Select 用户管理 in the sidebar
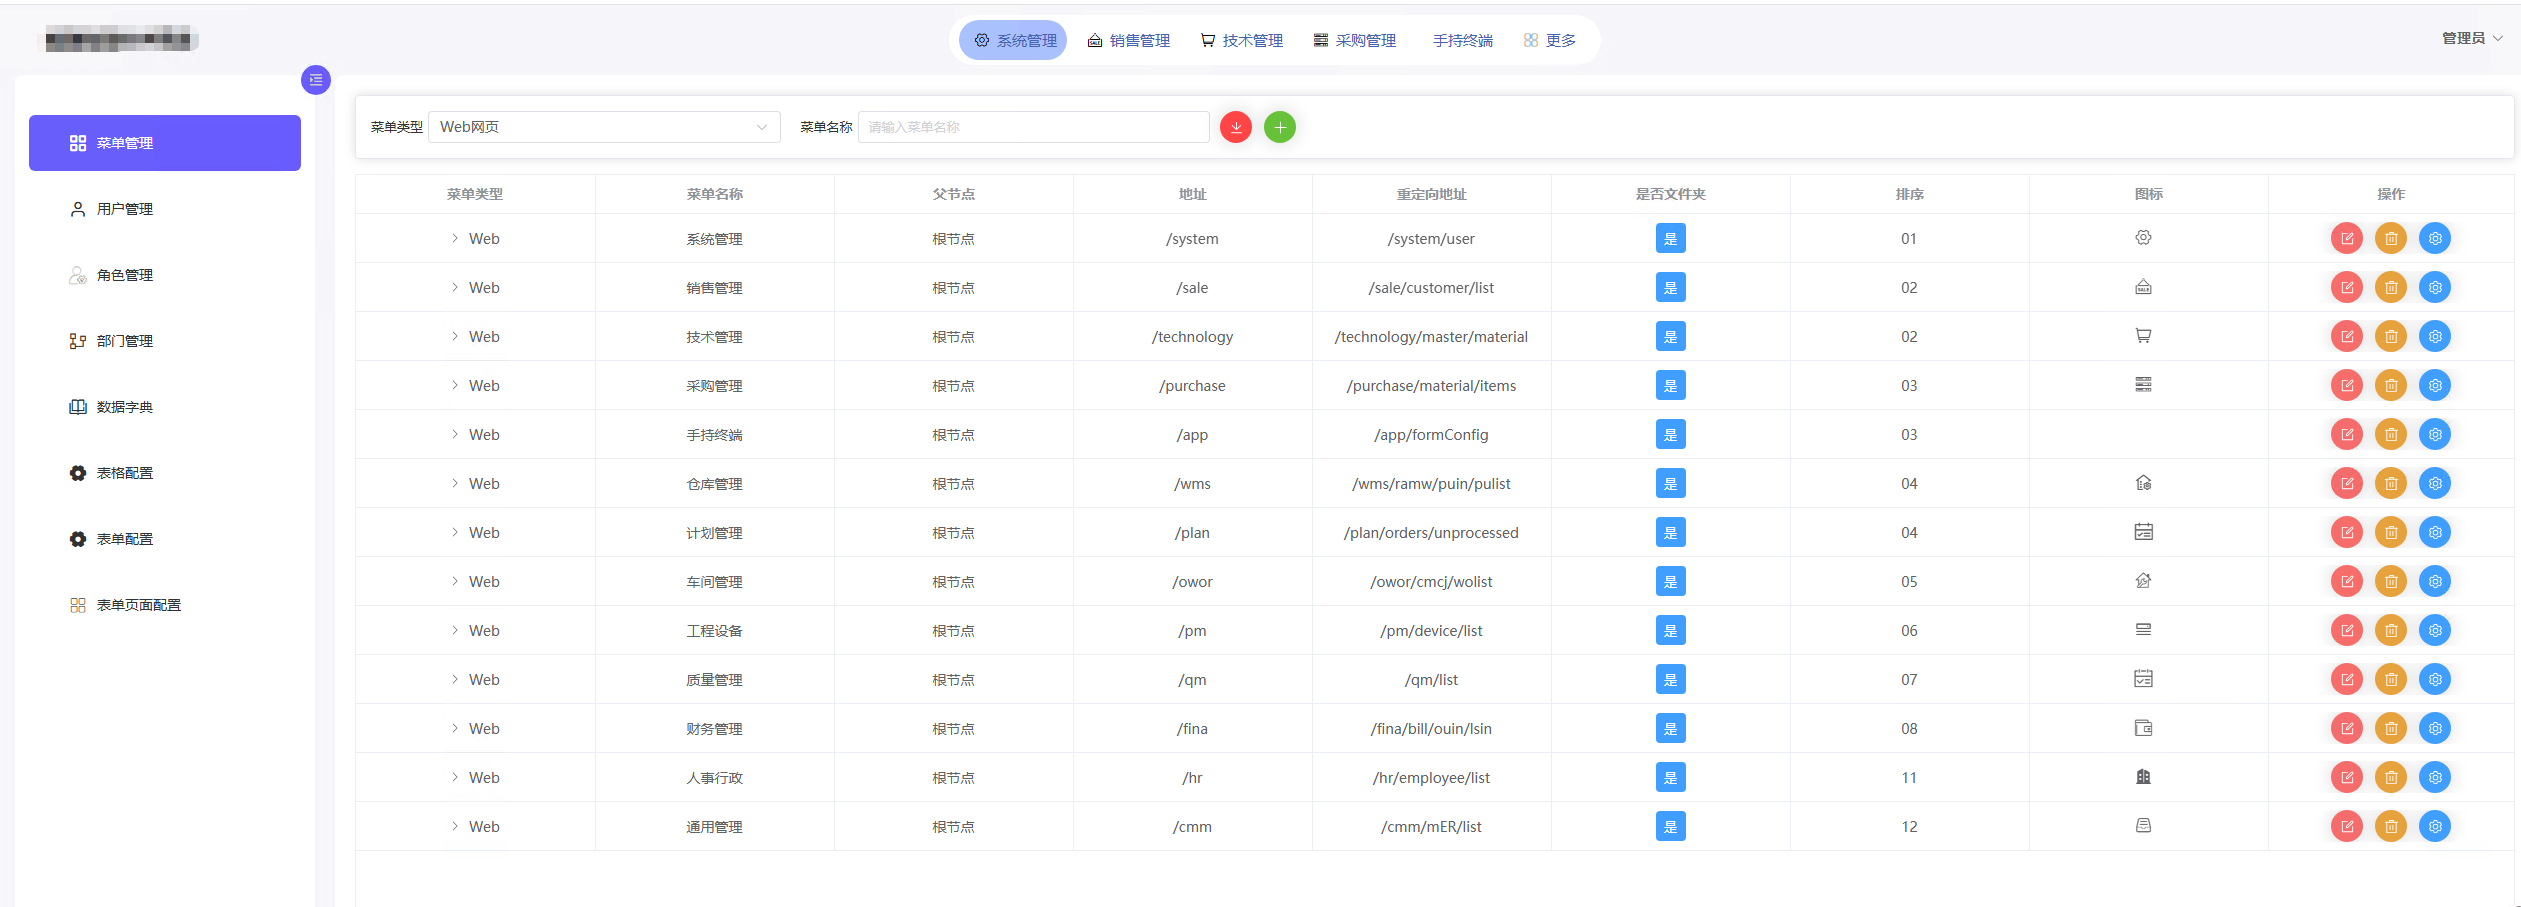 [124, 208]
